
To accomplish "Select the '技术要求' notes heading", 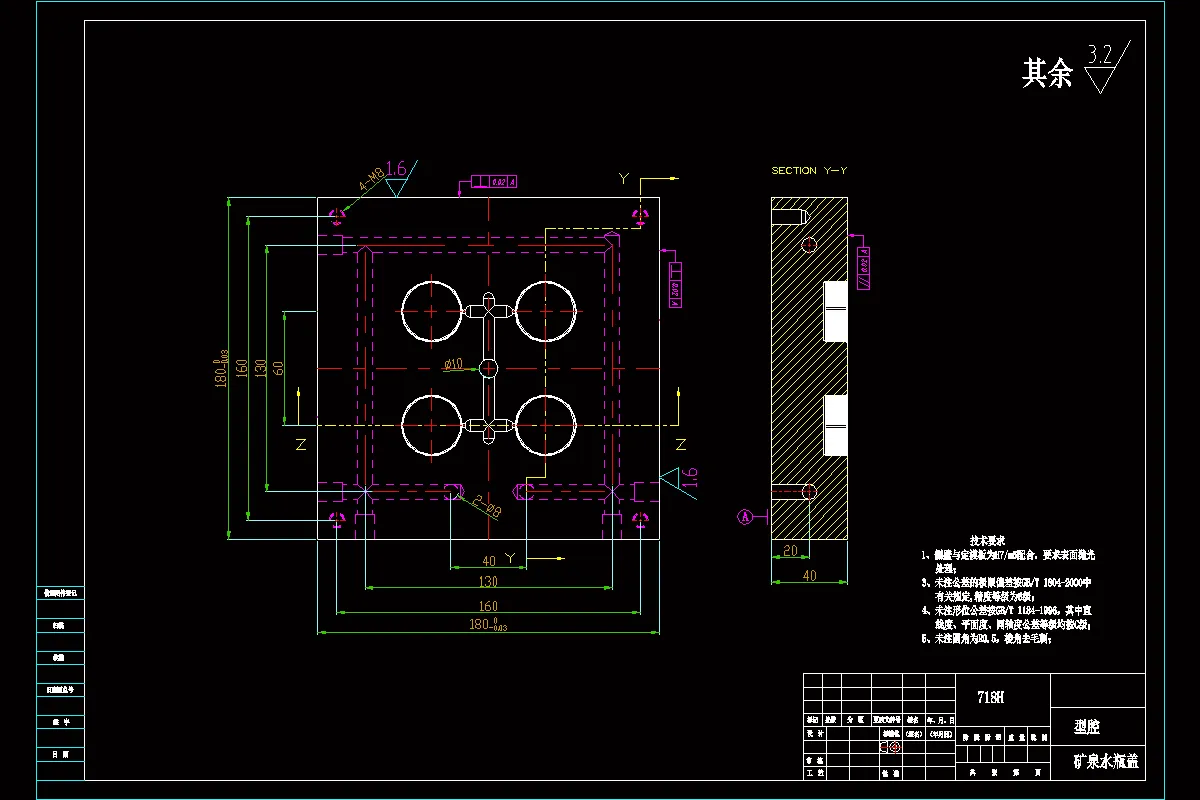I will tap(987, 539).
